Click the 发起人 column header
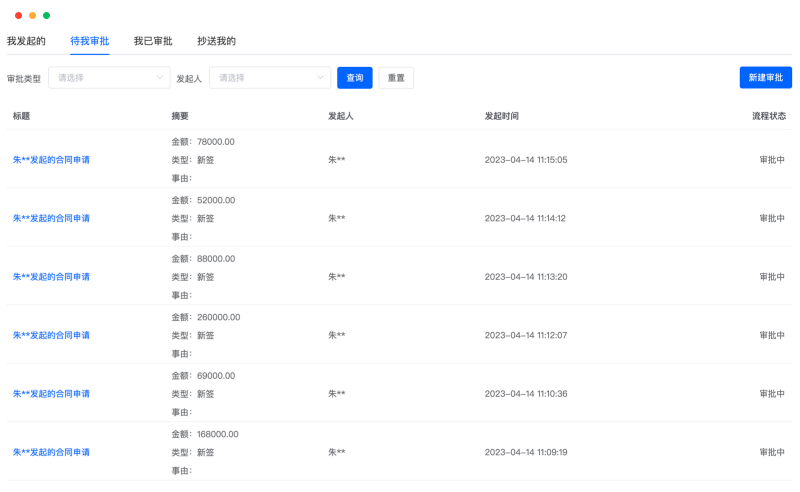Image resolution: width=800 pixels, height=492 pixels. pyautogui.click(x=341, y=116)
